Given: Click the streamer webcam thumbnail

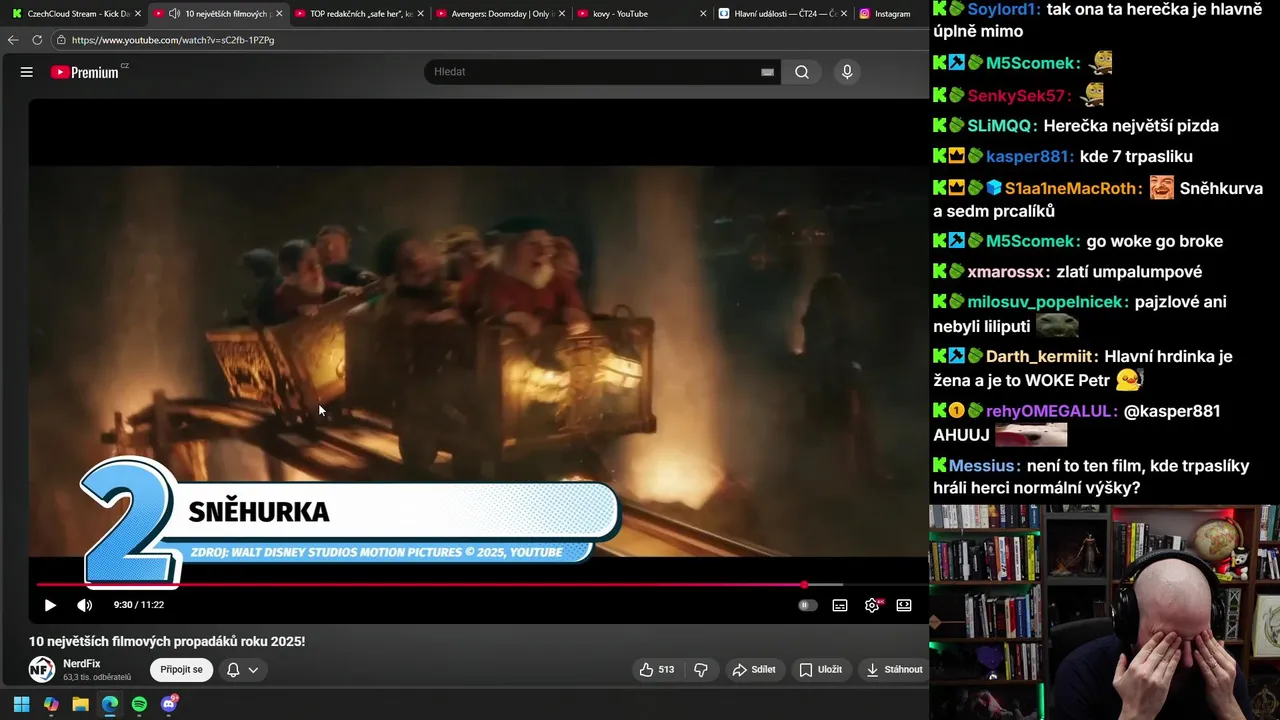Looking at the screenshot, I should point(1104,612).
